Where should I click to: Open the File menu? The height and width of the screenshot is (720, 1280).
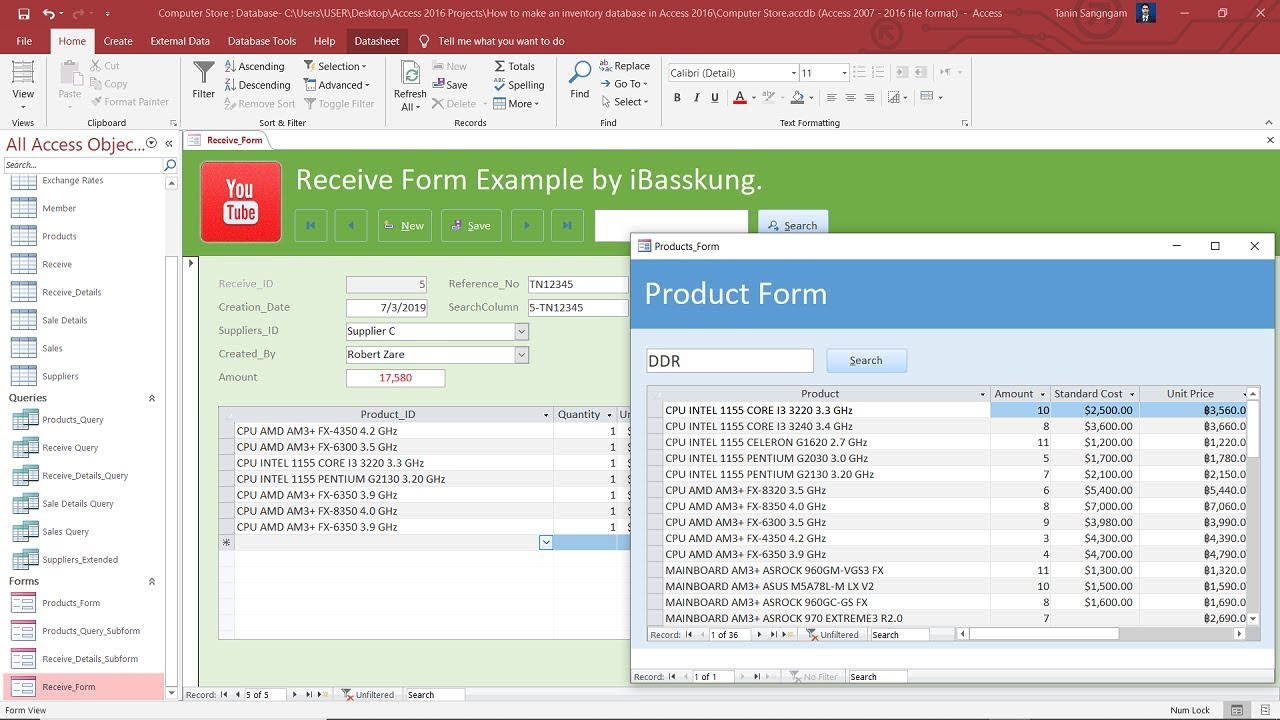(x=24, y=41)
